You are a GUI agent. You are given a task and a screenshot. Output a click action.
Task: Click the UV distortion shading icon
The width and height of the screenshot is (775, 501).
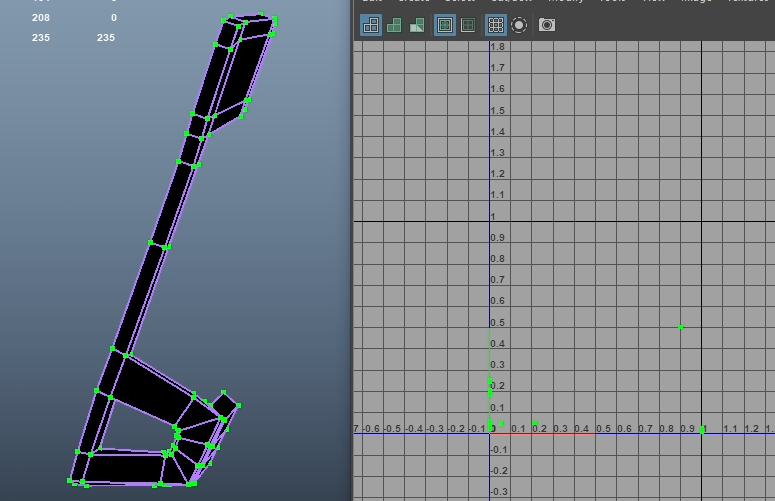tap(416, 25)
